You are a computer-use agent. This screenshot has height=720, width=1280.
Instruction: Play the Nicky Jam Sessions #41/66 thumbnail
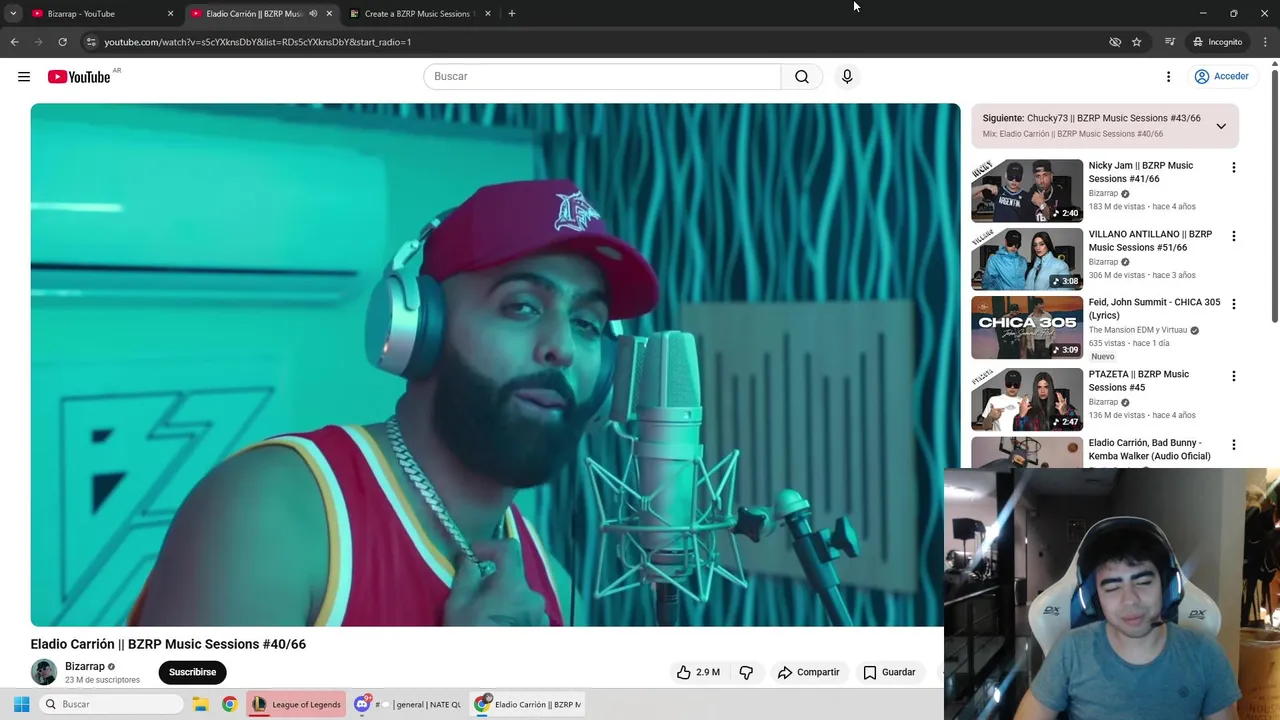[x=1027, y=190]
